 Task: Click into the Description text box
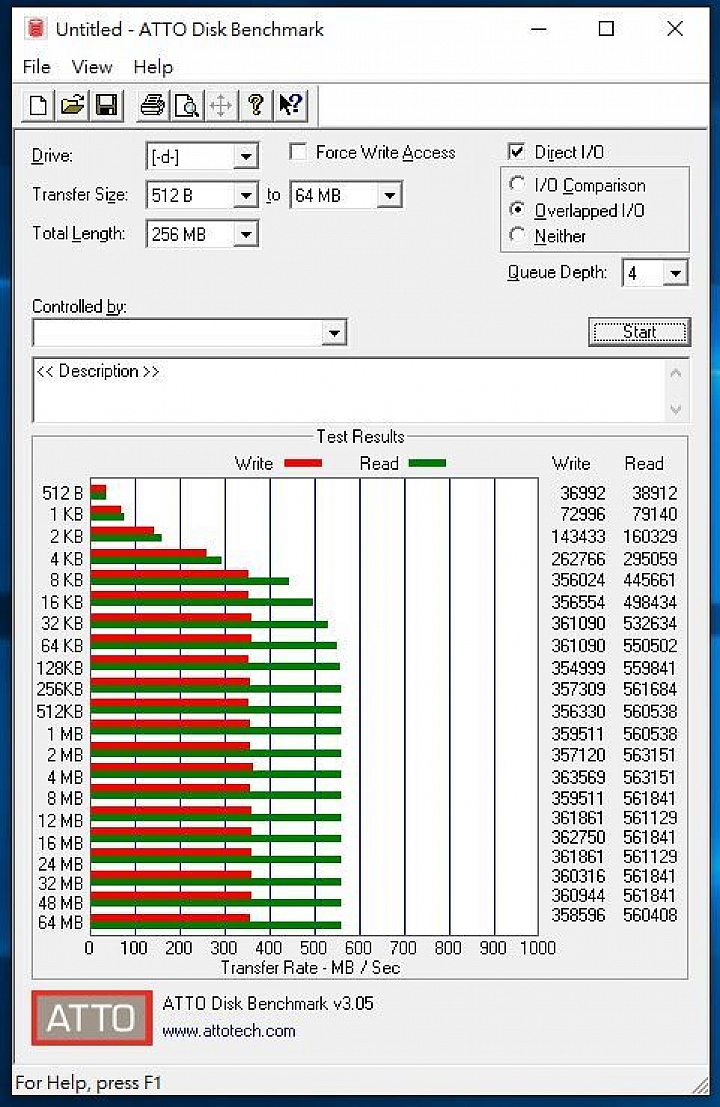click(x=349, y=390)
